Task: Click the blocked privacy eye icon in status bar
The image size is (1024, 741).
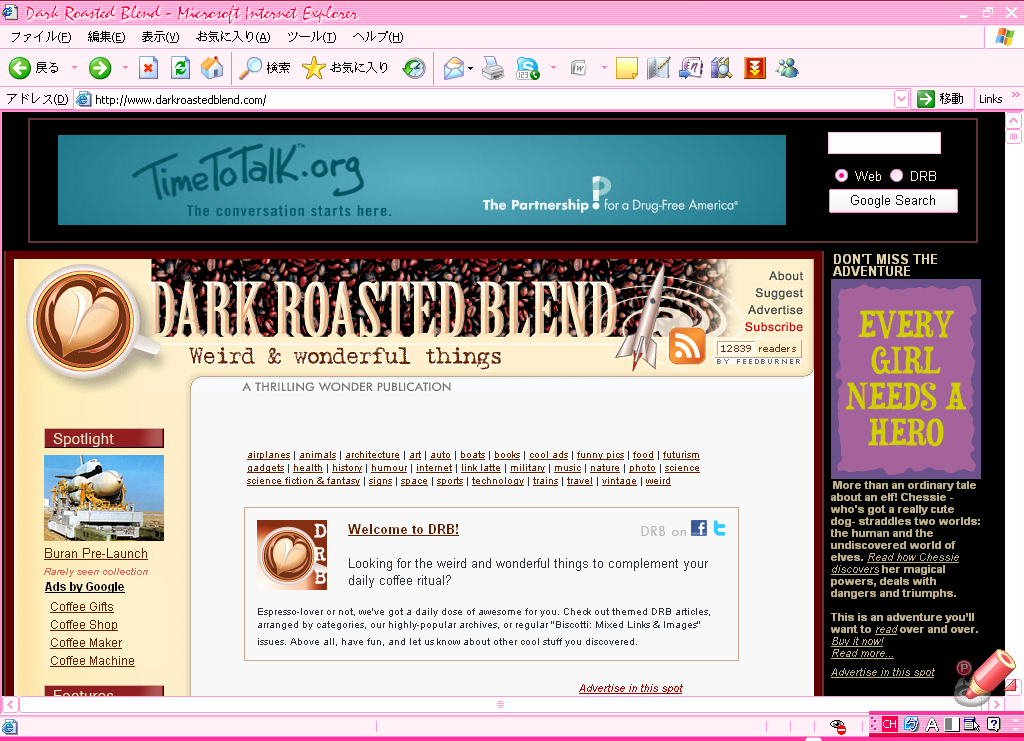Action: [837, 726]
